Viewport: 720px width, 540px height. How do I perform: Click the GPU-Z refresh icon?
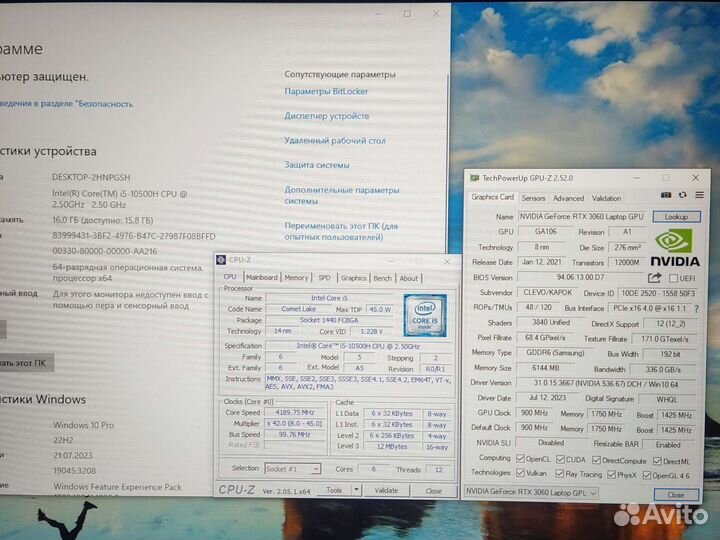[683, 195]
